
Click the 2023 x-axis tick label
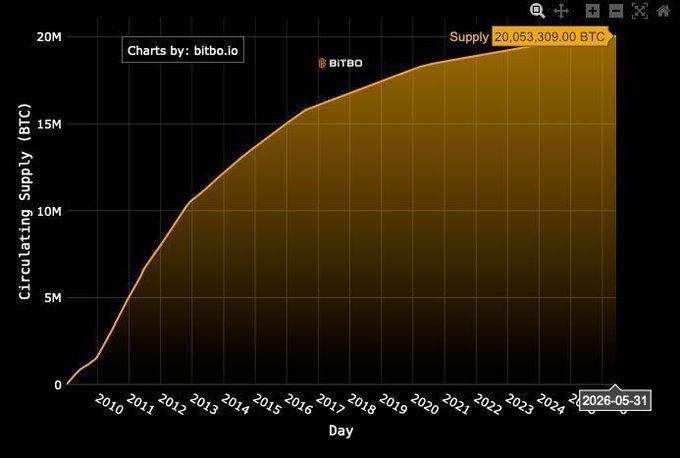click(519, 404)
